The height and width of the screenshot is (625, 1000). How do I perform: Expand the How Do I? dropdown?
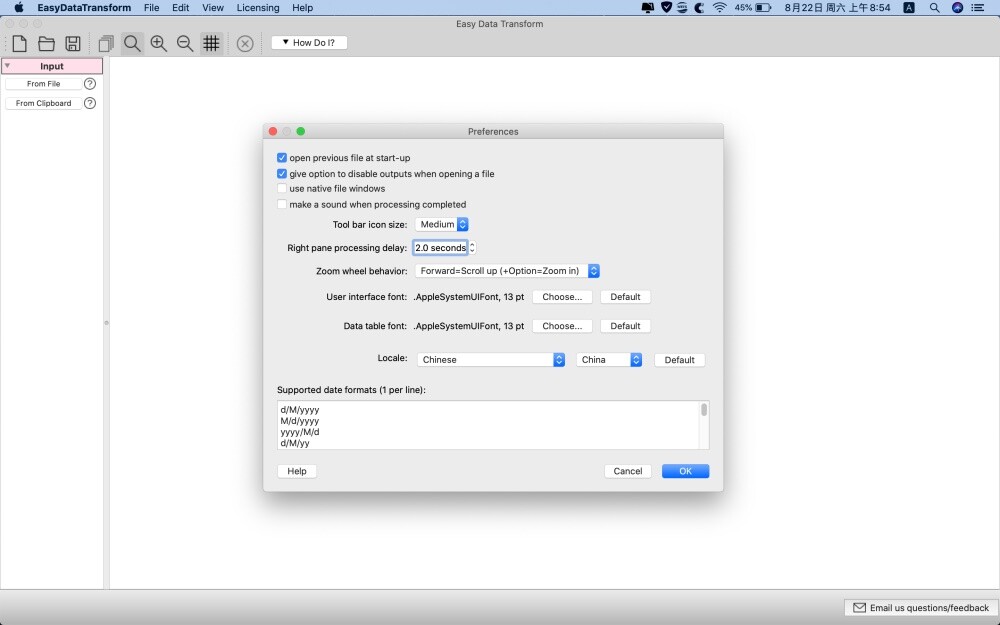[x=309, y=43]
